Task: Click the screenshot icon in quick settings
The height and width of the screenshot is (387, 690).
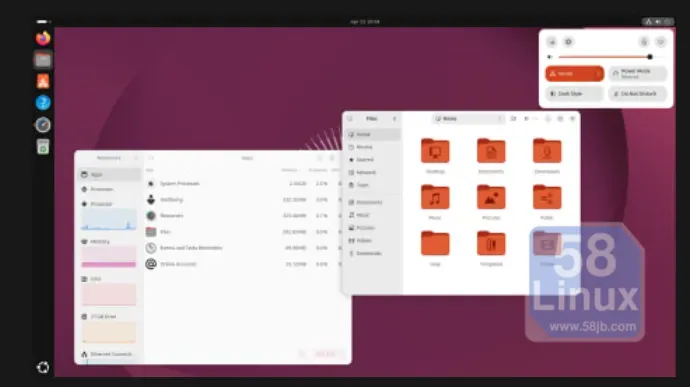Action: [552, 42]
